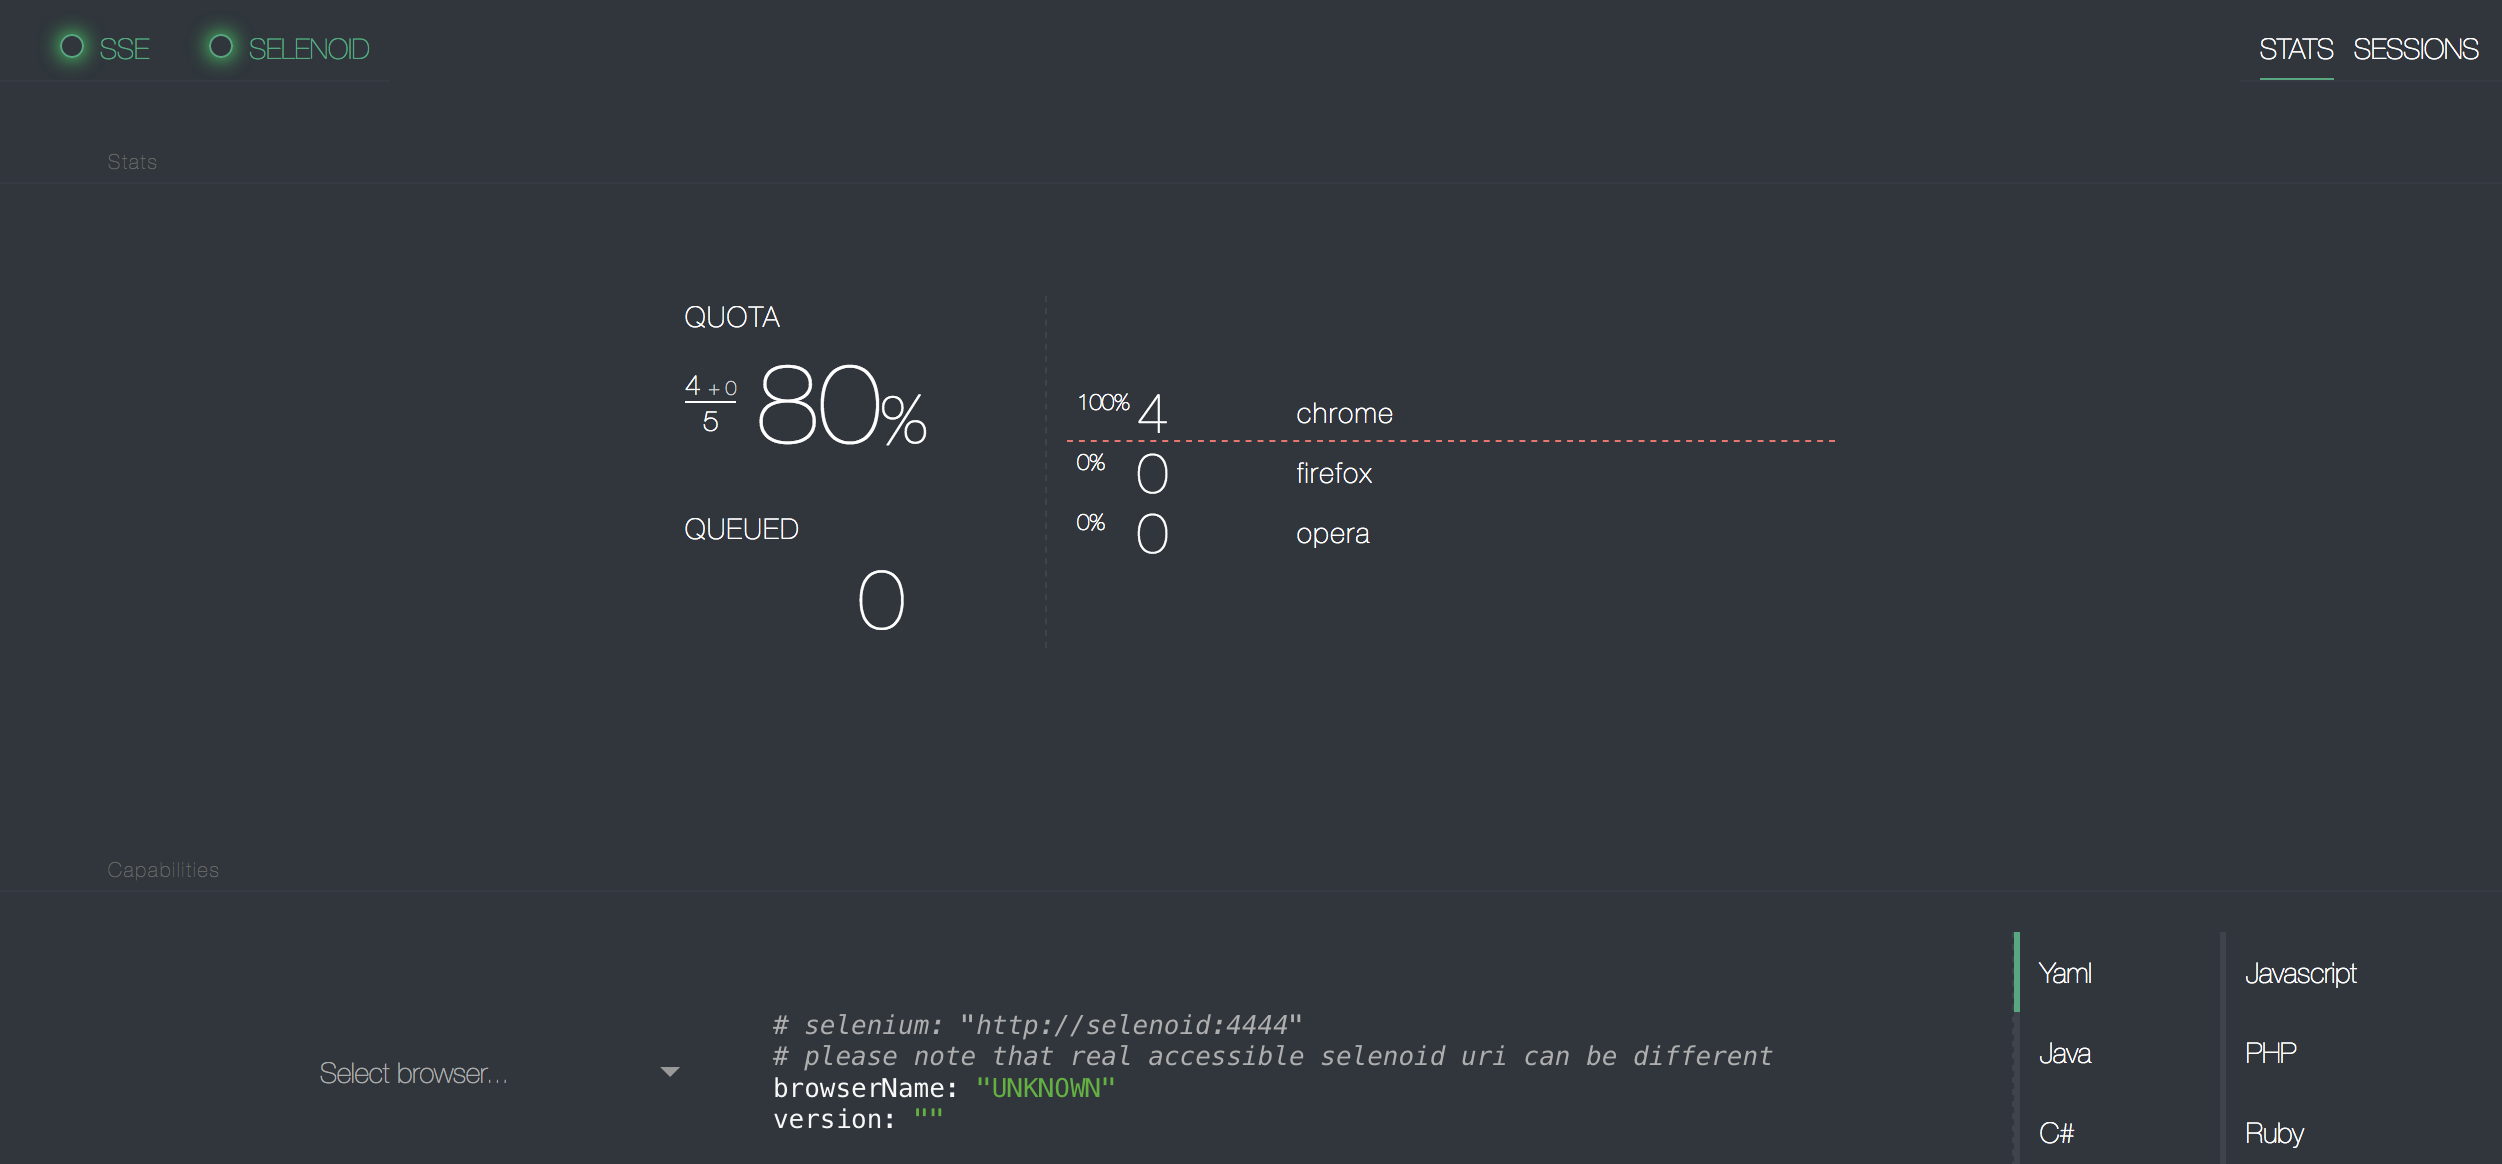Click the QUEUED count display
2502x1164 pixels.
882,600
